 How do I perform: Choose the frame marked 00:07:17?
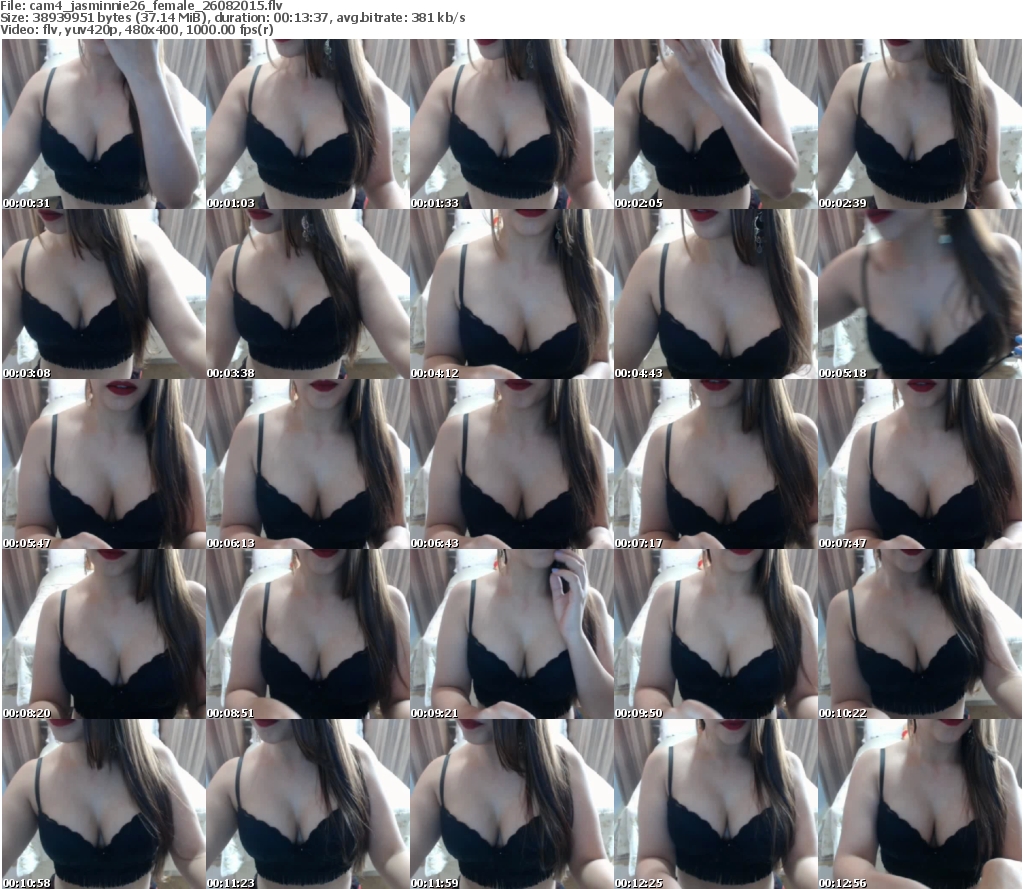(716, 464)
